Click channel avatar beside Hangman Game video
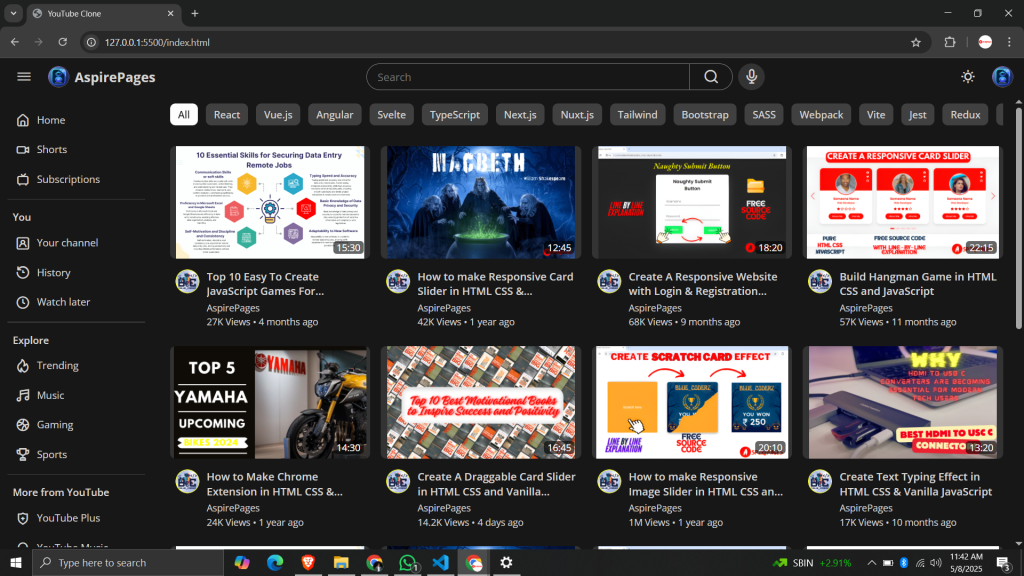The width and height of the screenshot is (1024, 576). point(820,281)
